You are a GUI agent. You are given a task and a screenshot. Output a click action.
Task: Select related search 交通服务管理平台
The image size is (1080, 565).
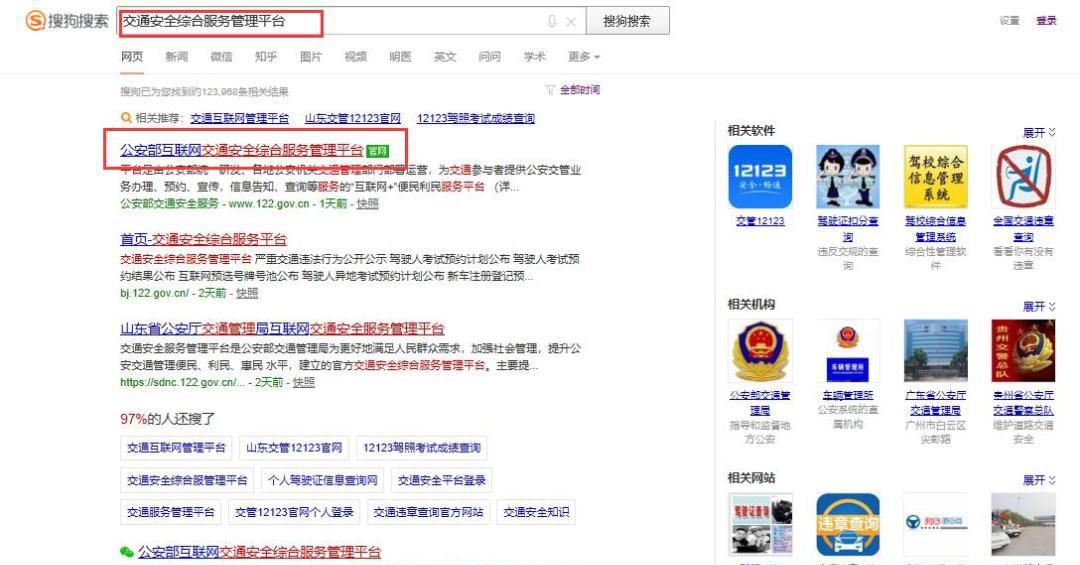tap(171, 512)
